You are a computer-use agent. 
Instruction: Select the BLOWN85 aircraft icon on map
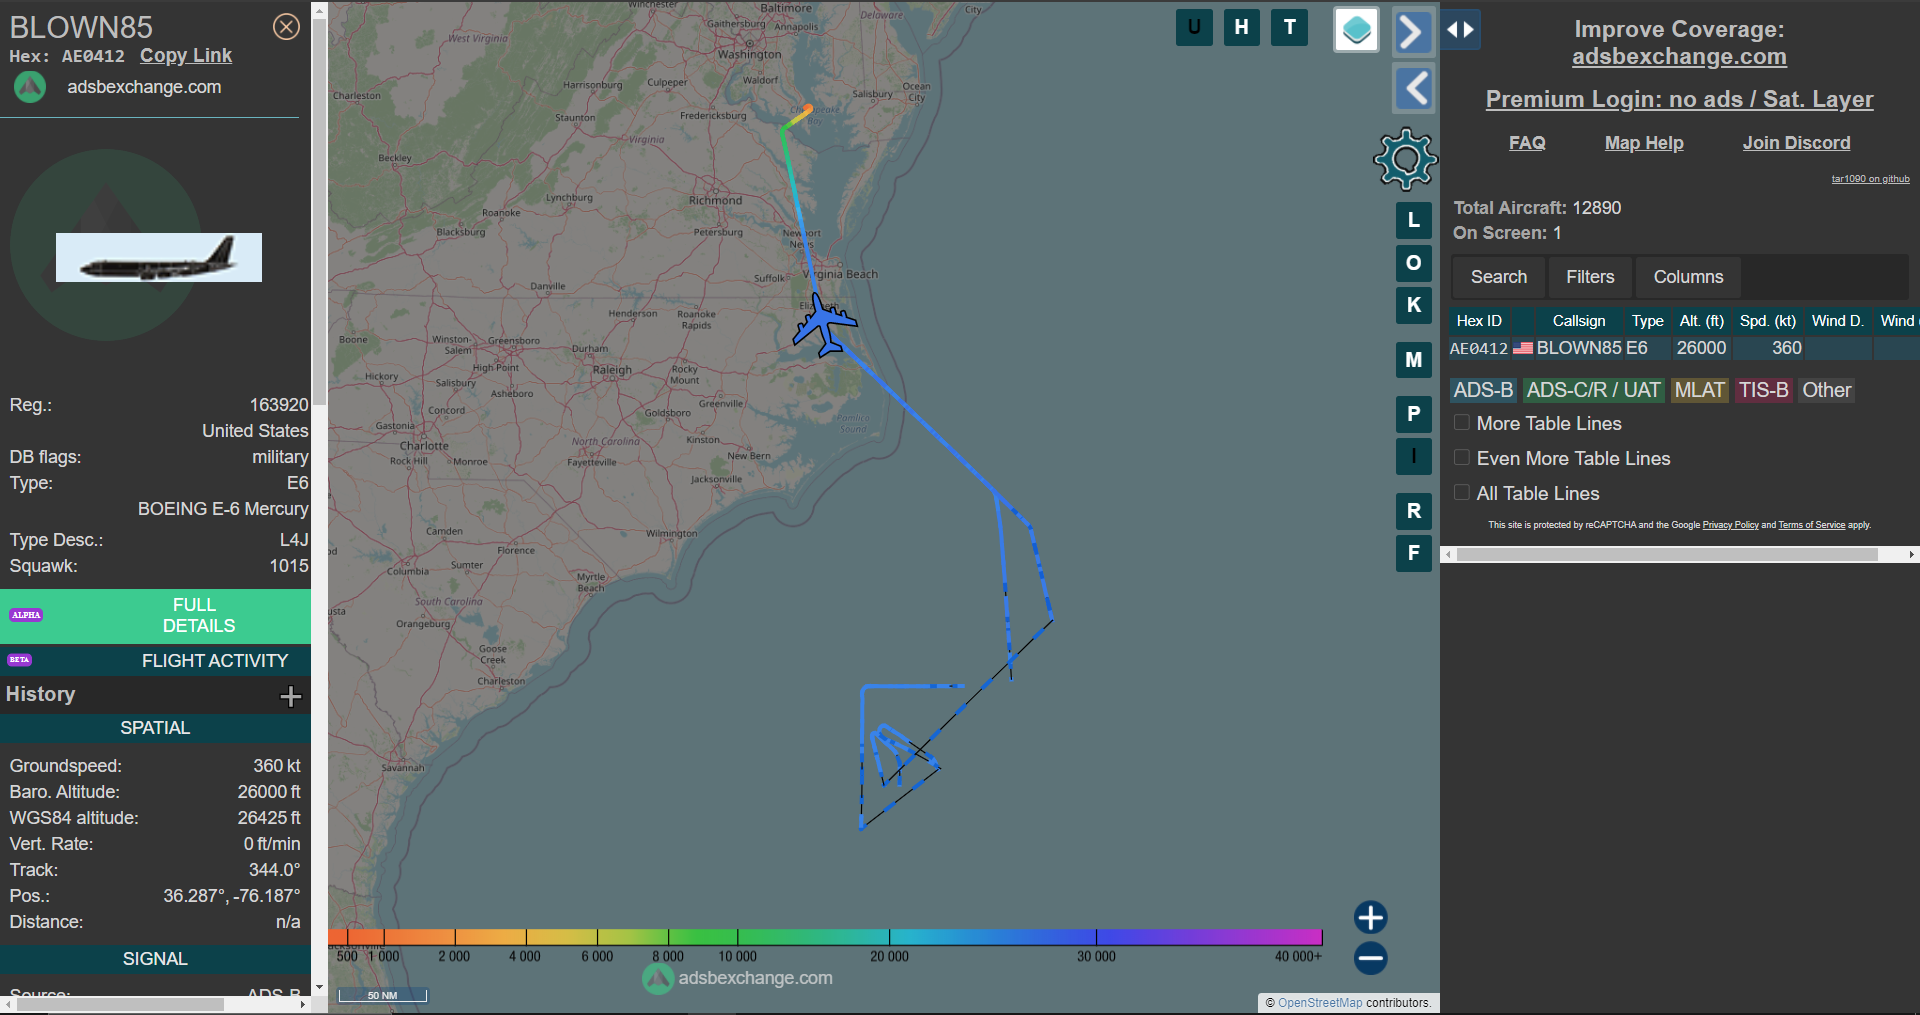[824, 324]
